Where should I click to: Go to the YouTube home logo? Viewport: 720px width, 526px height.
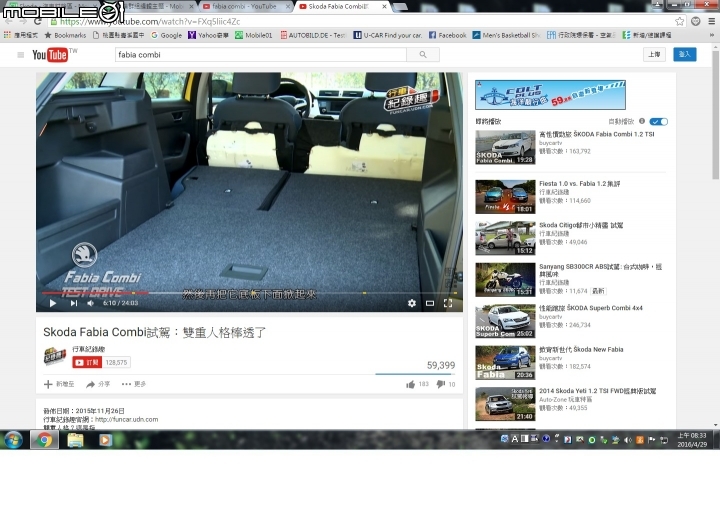[50, 55]
